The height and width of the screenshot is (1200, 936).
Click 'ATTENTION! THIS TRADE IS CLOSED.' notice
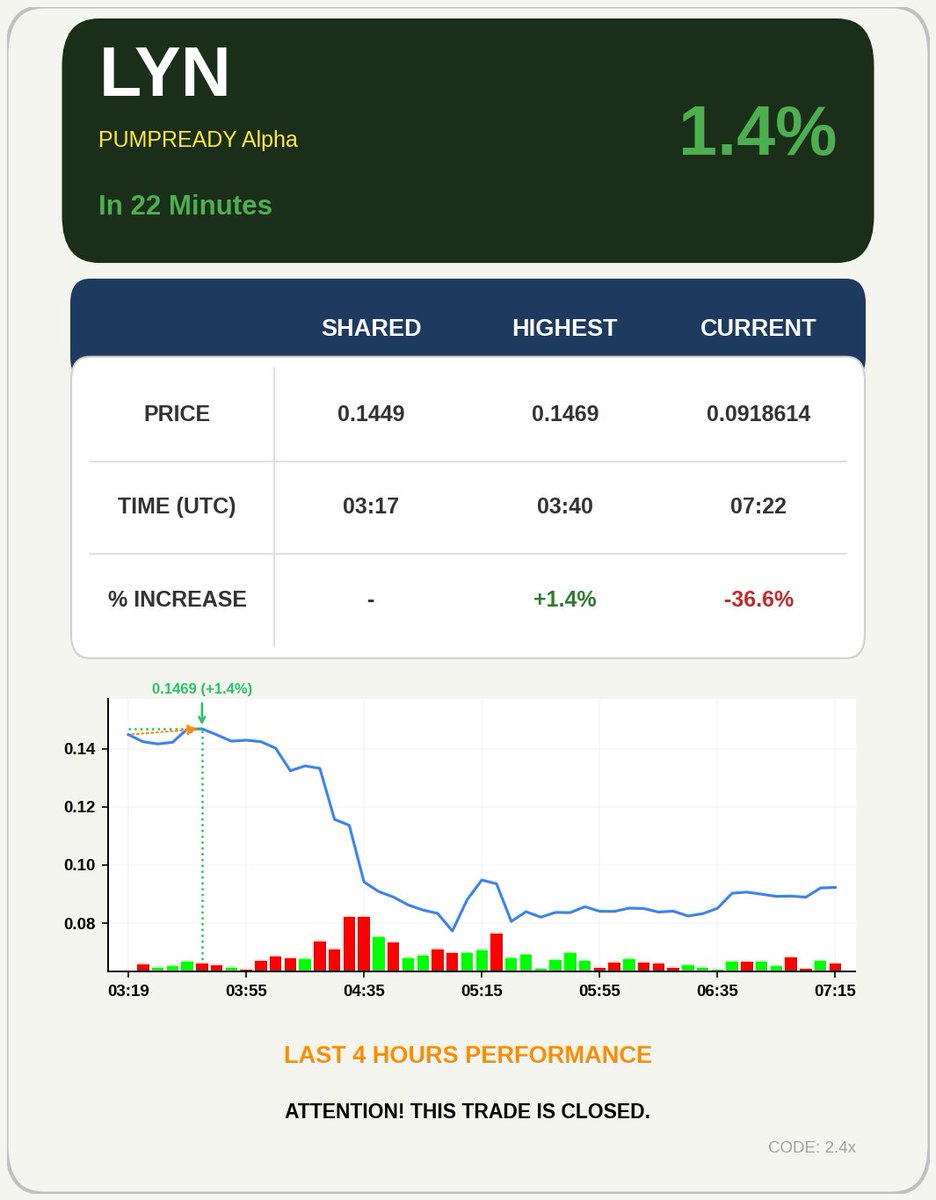coord(468,1112)
